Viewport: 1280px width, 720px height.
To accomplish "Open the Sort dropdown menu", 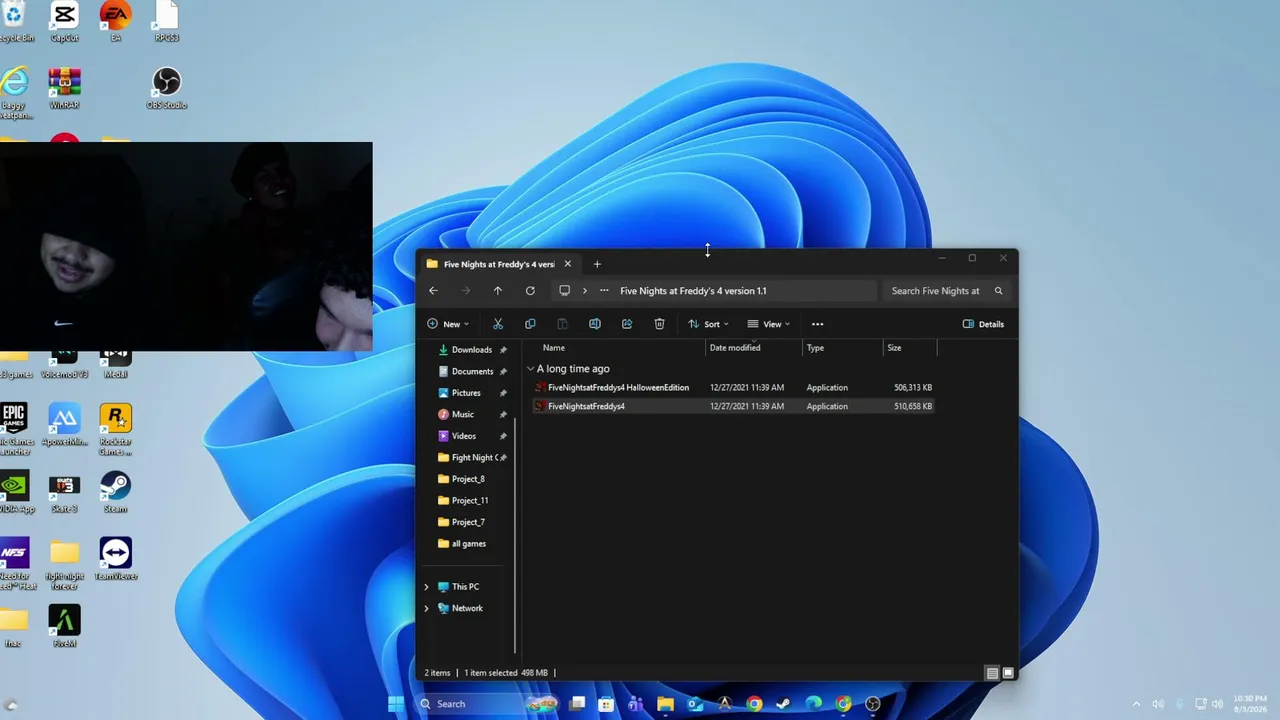I will 708,324.
